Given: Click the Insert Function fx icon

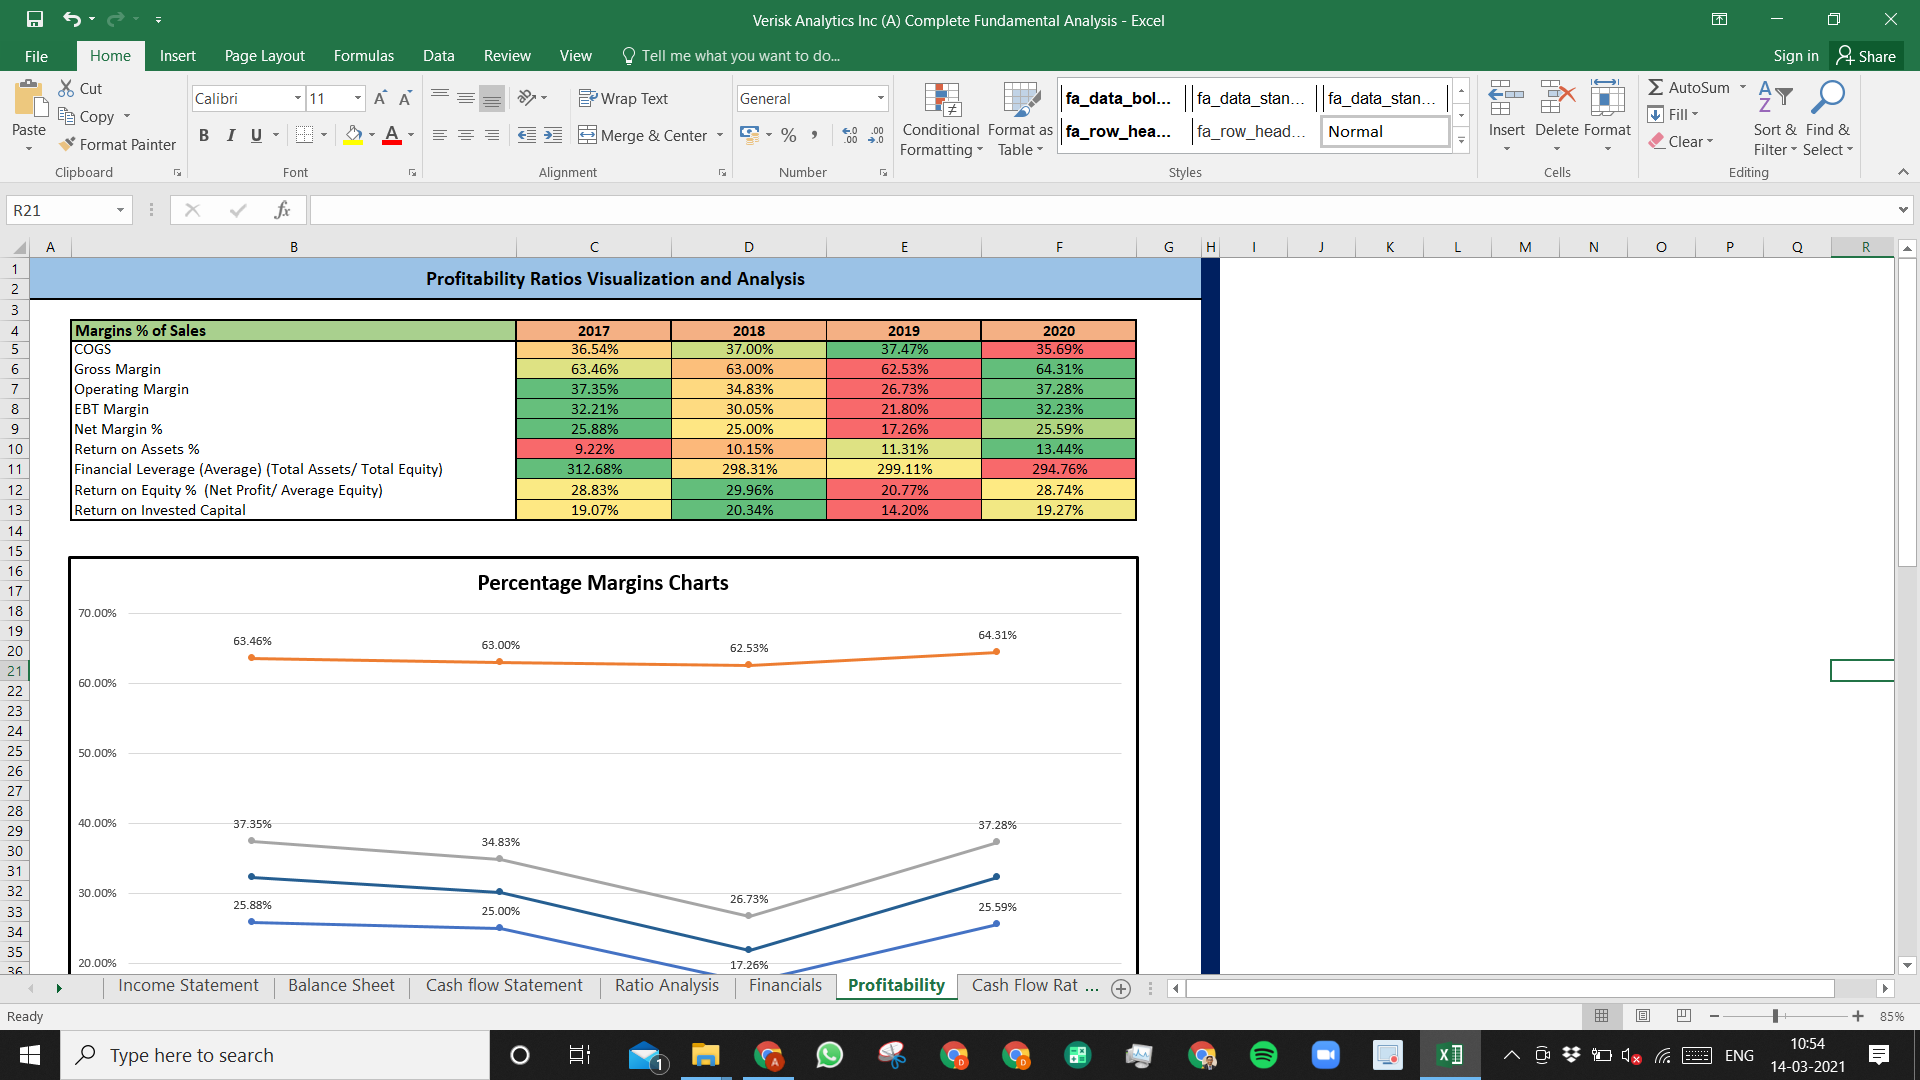Looking at the screenshot, I should [282, 210].
